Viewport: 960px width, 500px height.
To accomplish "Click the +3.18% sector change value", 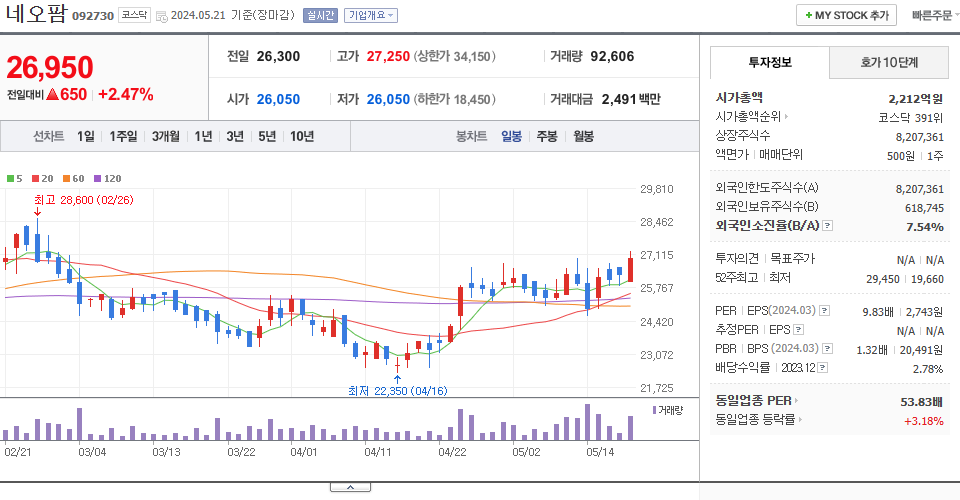I will (924, 421).
